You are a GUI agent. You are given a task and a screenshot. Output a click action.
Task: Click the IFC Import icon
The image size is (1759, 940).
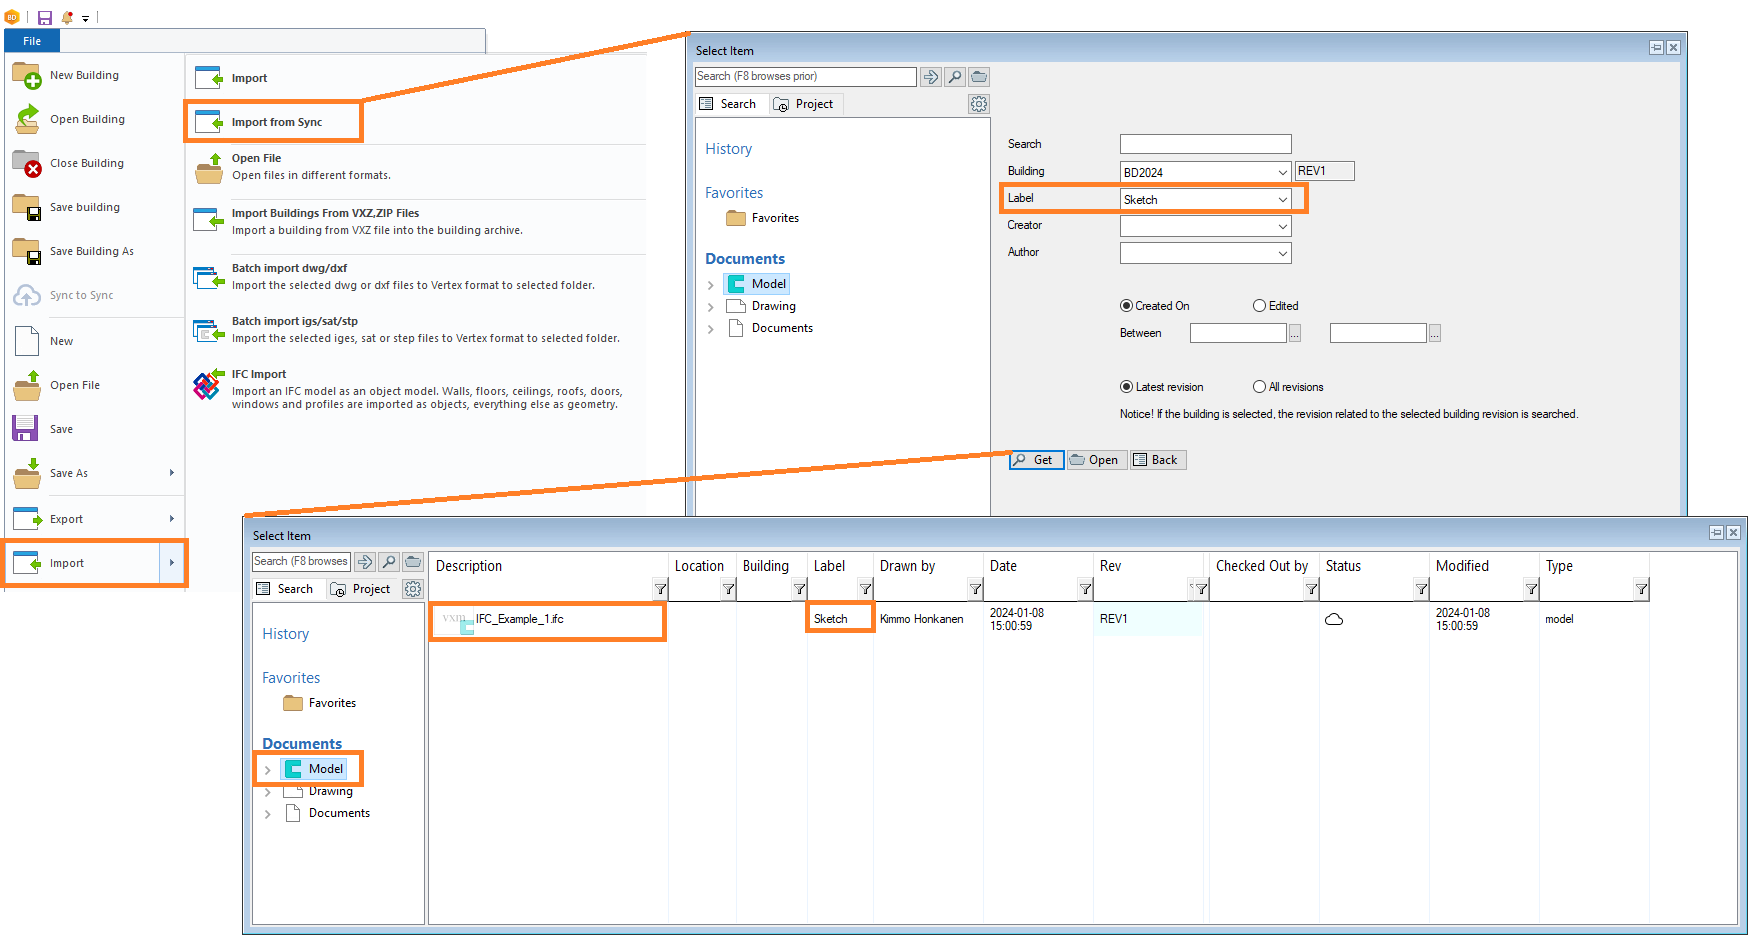[207, 385]
